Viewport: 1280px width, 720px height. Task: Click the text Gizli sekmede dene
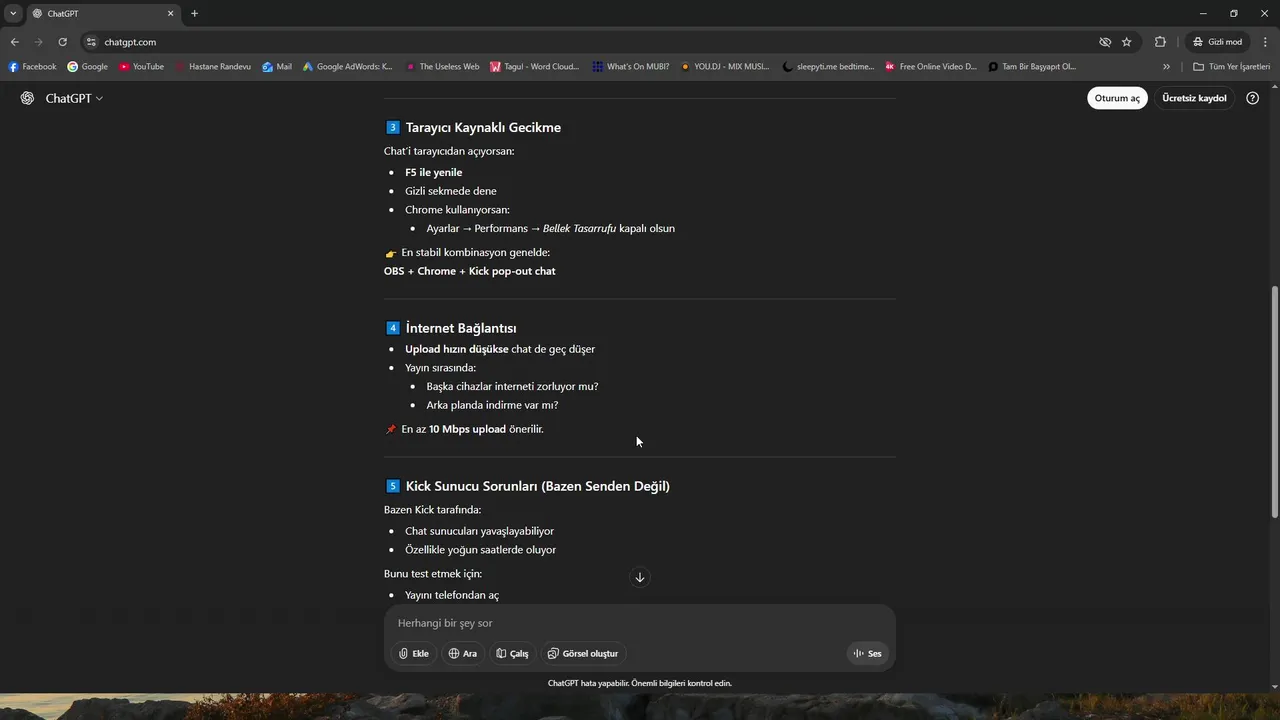450,191
